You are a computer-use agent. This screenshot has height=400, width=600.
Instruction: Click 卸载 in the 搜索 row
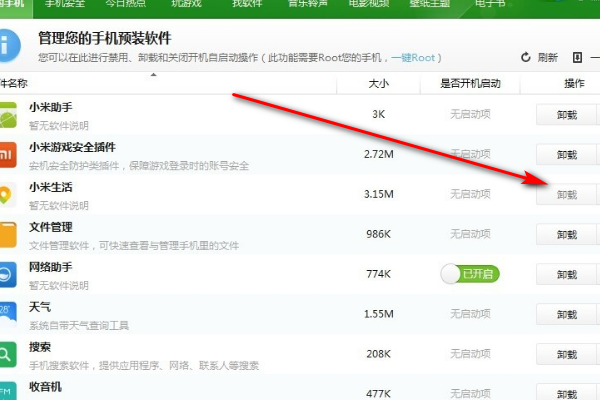click(x=567, y=354)
